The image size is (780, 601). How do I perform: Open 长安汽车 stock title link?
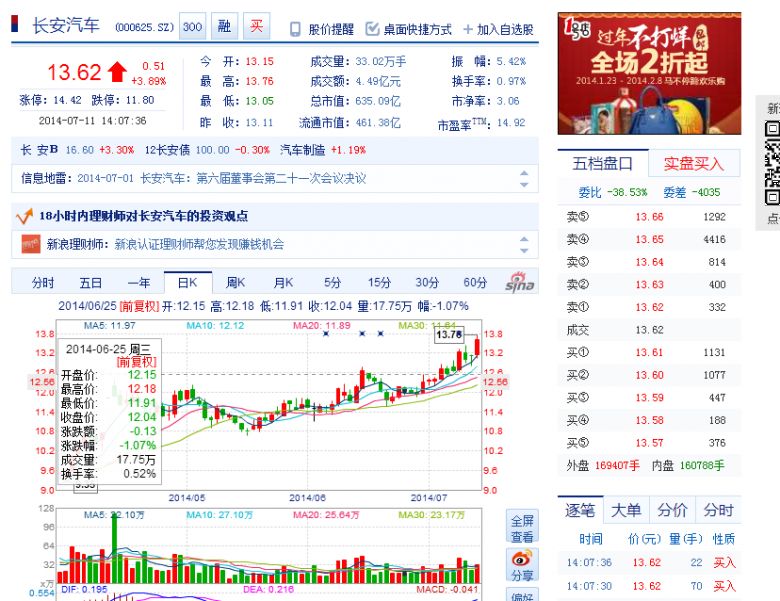click(x=66, y=25)
